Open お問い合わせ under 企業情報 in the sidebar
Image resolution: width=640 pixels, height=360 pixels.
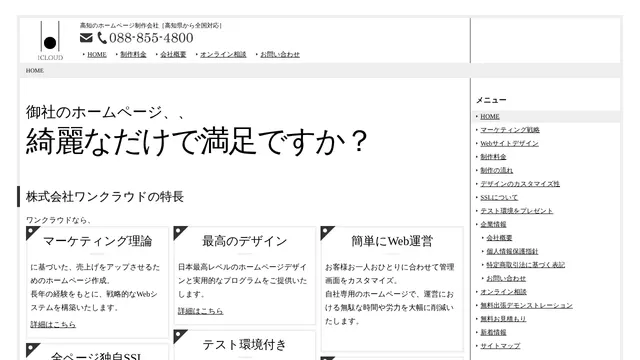click(x=506, y=278)
